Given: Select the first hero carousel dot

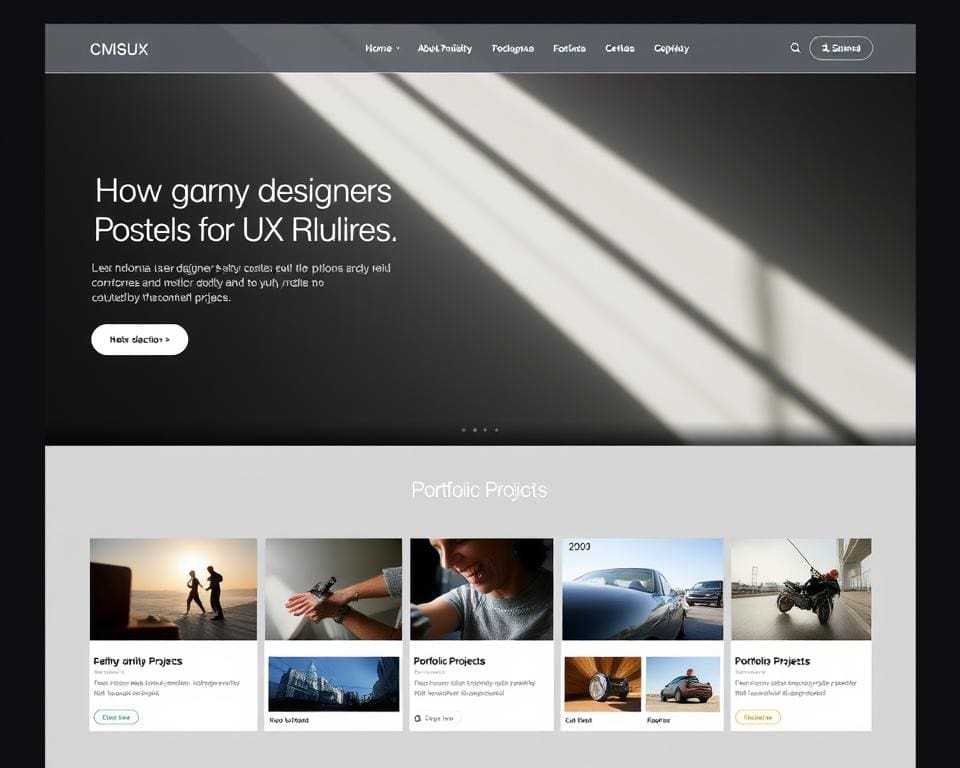Looking at the screenshot, I should [463, 430].
